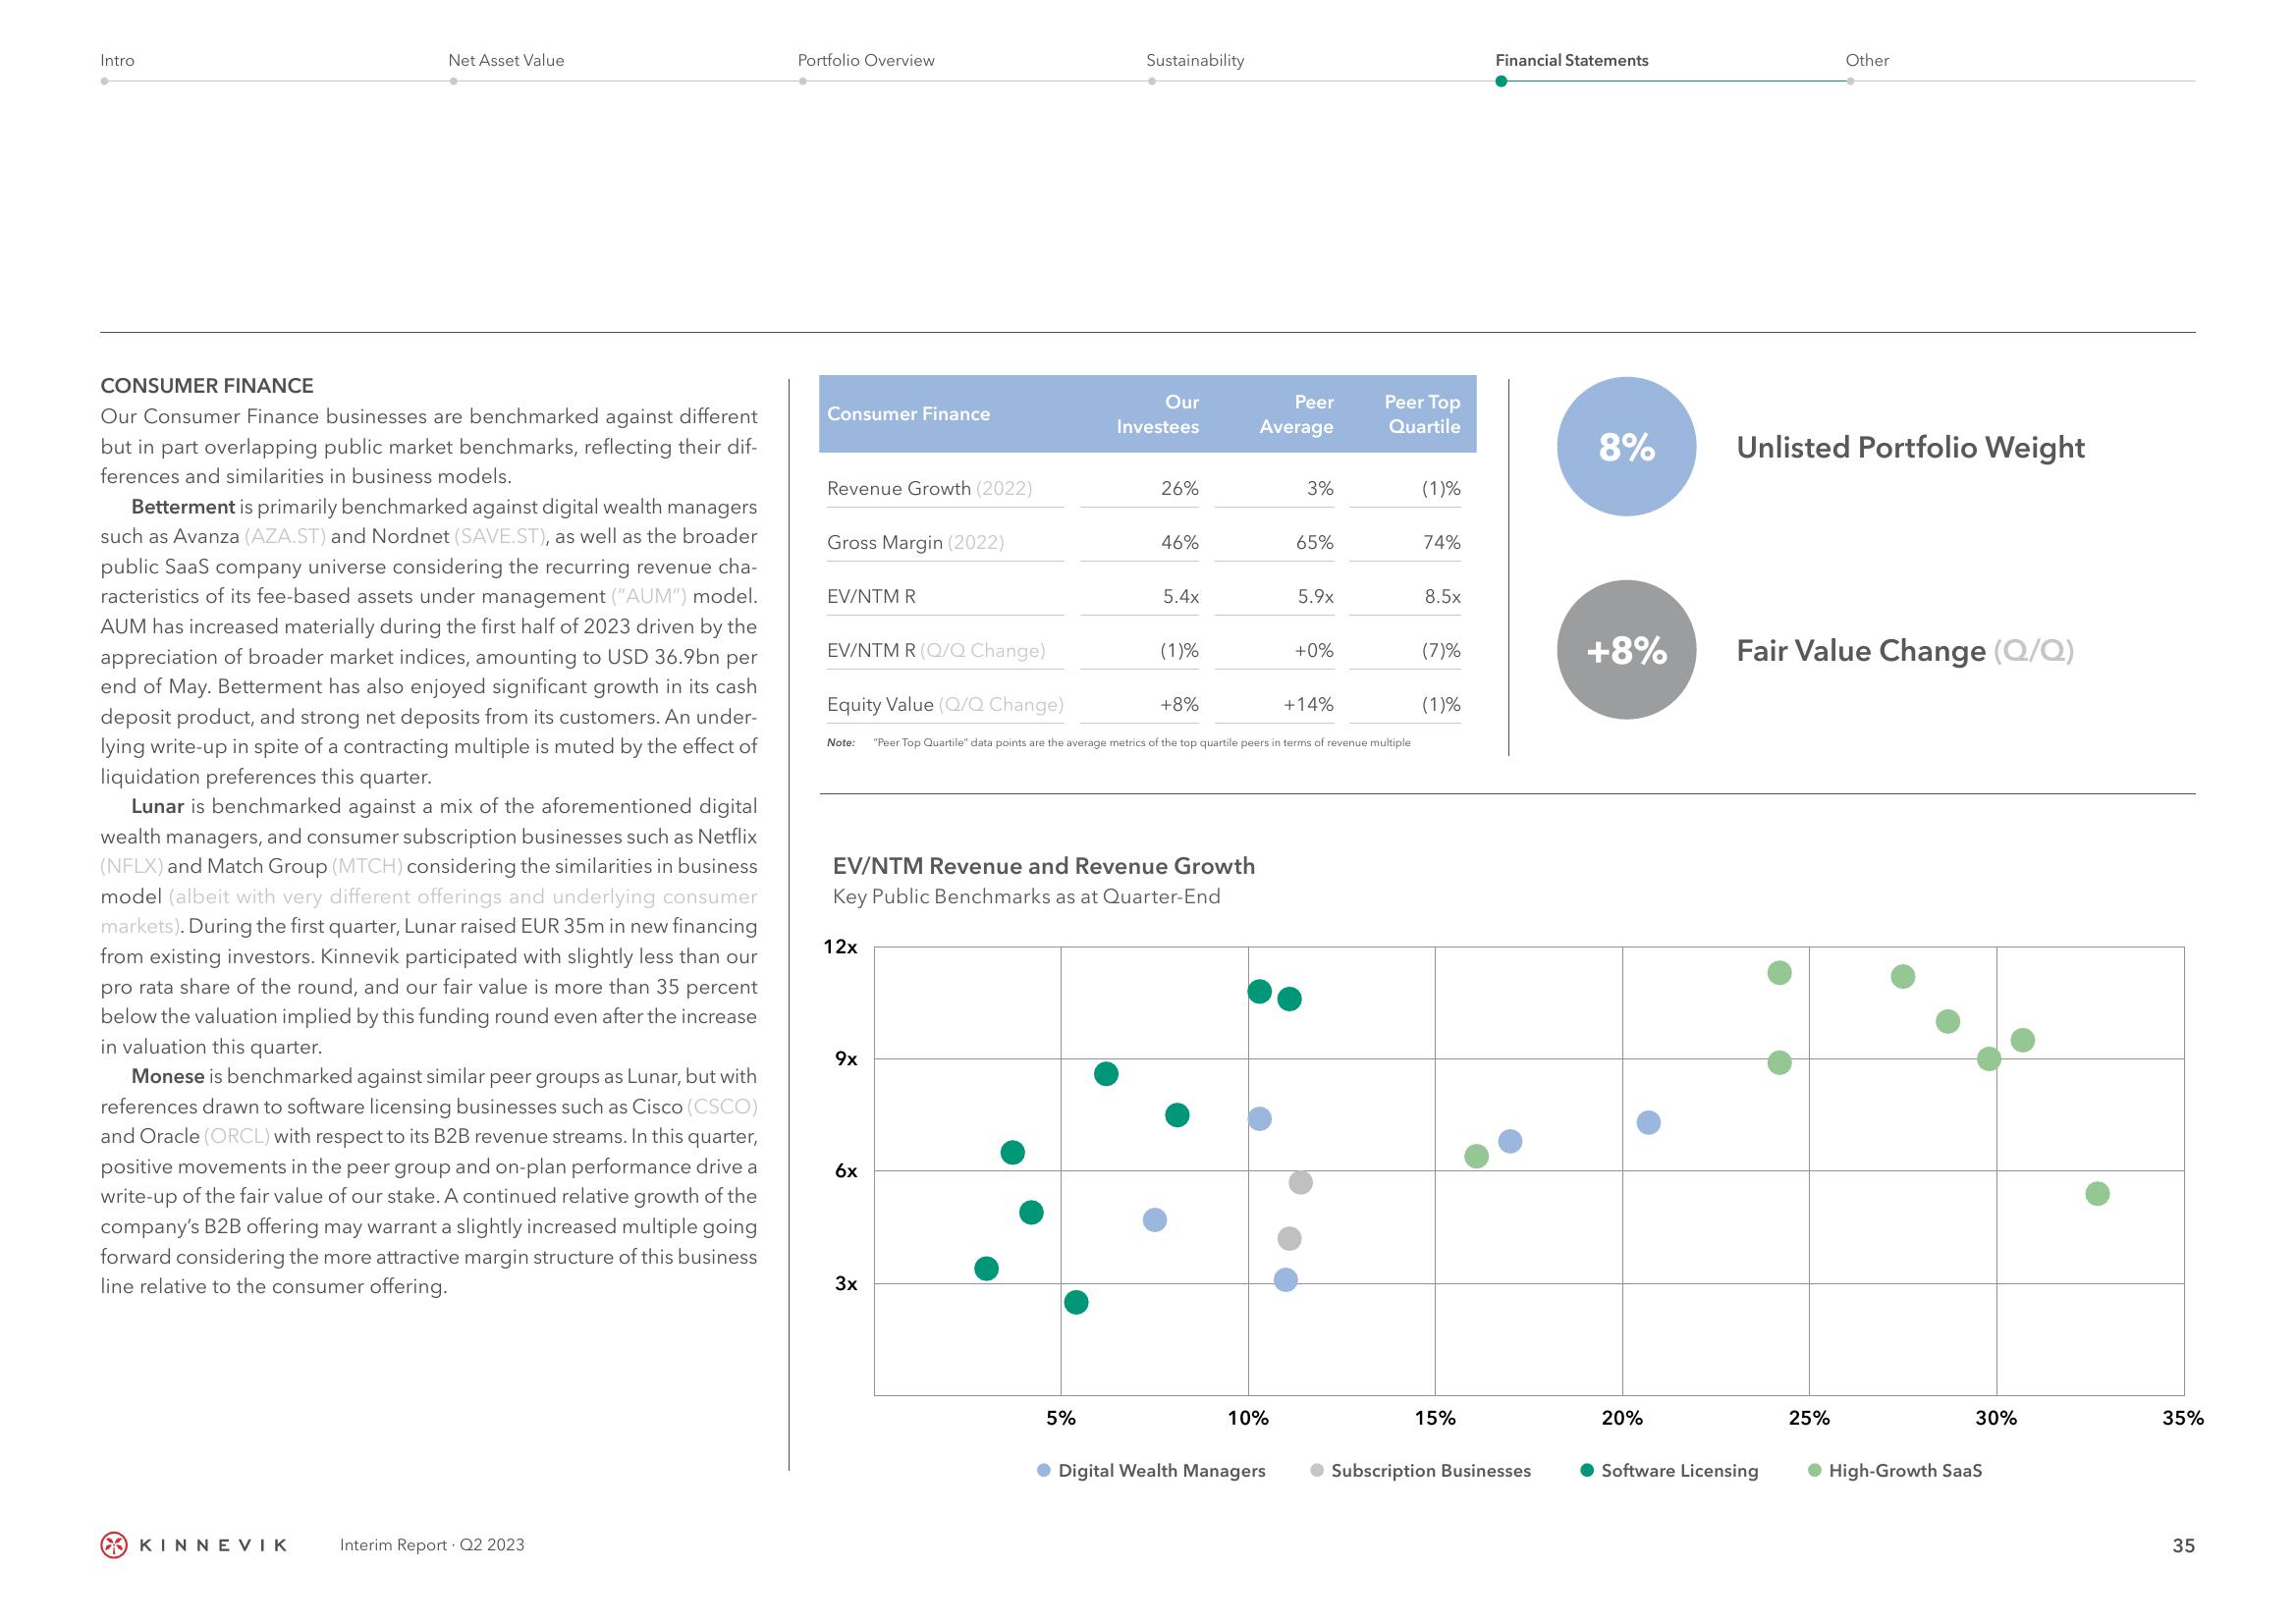
Task: Select the Financial Statements tab
Action: (x=1571, y=60)
